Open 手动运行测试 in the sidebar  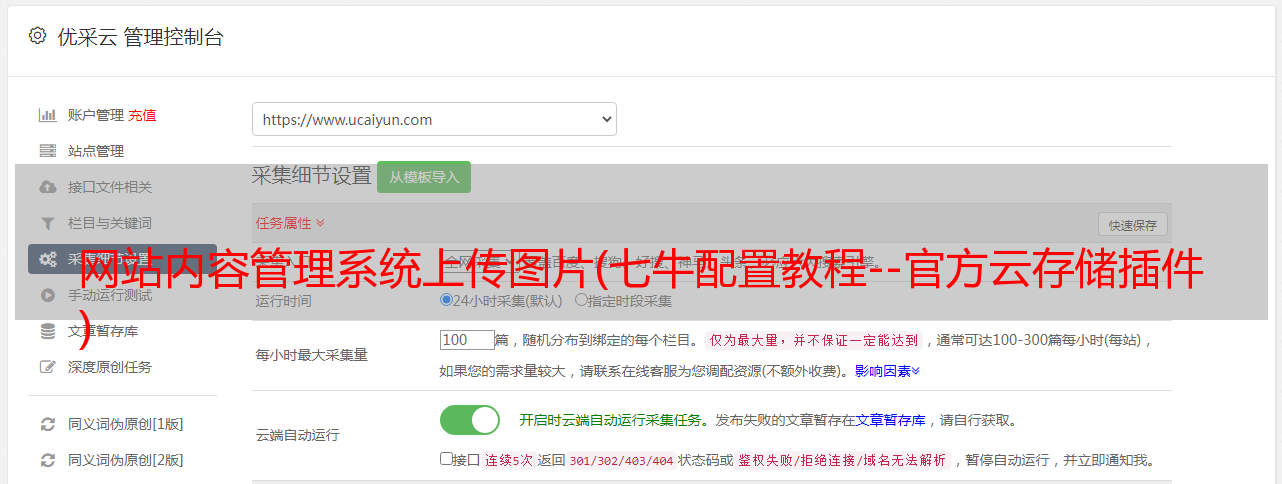click(x=110, y=295)
